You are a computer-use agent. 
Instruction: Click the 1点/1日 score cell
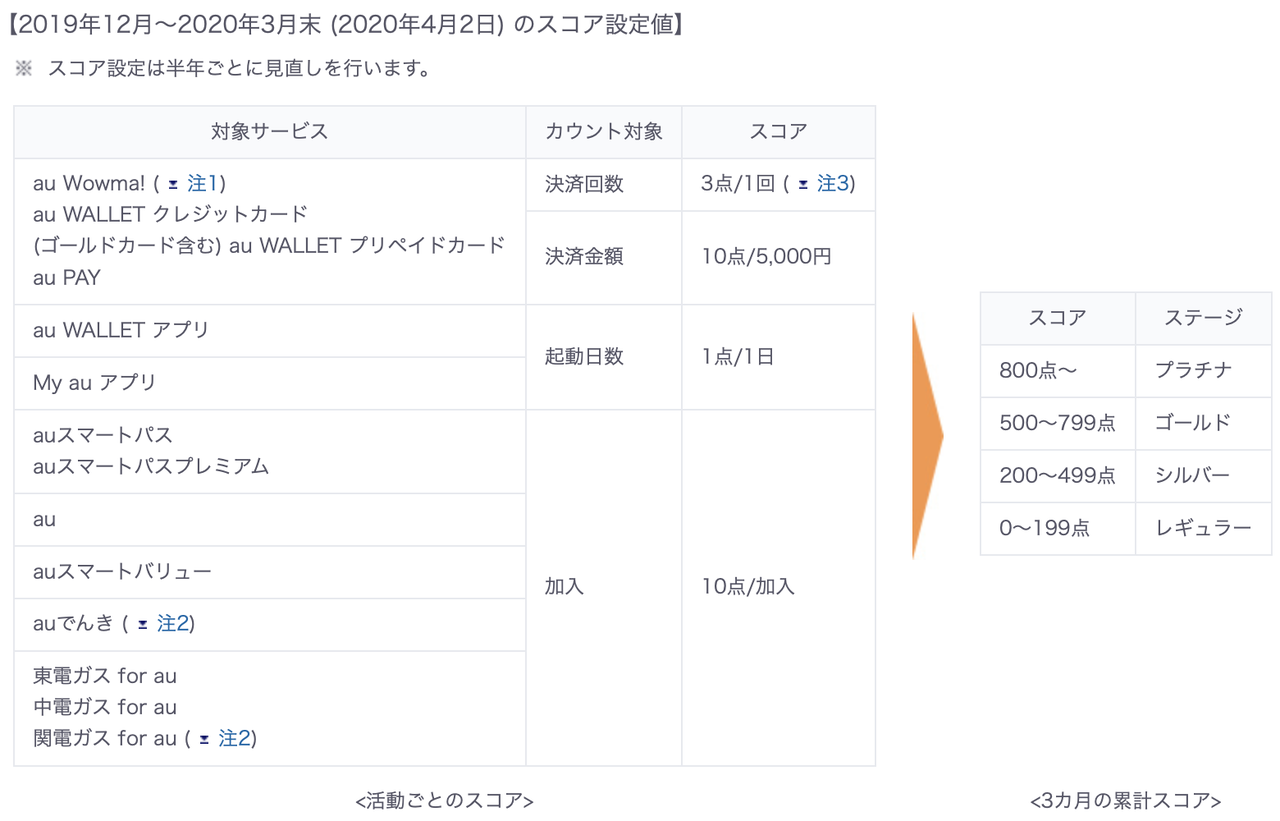click(x=778, y=357)
